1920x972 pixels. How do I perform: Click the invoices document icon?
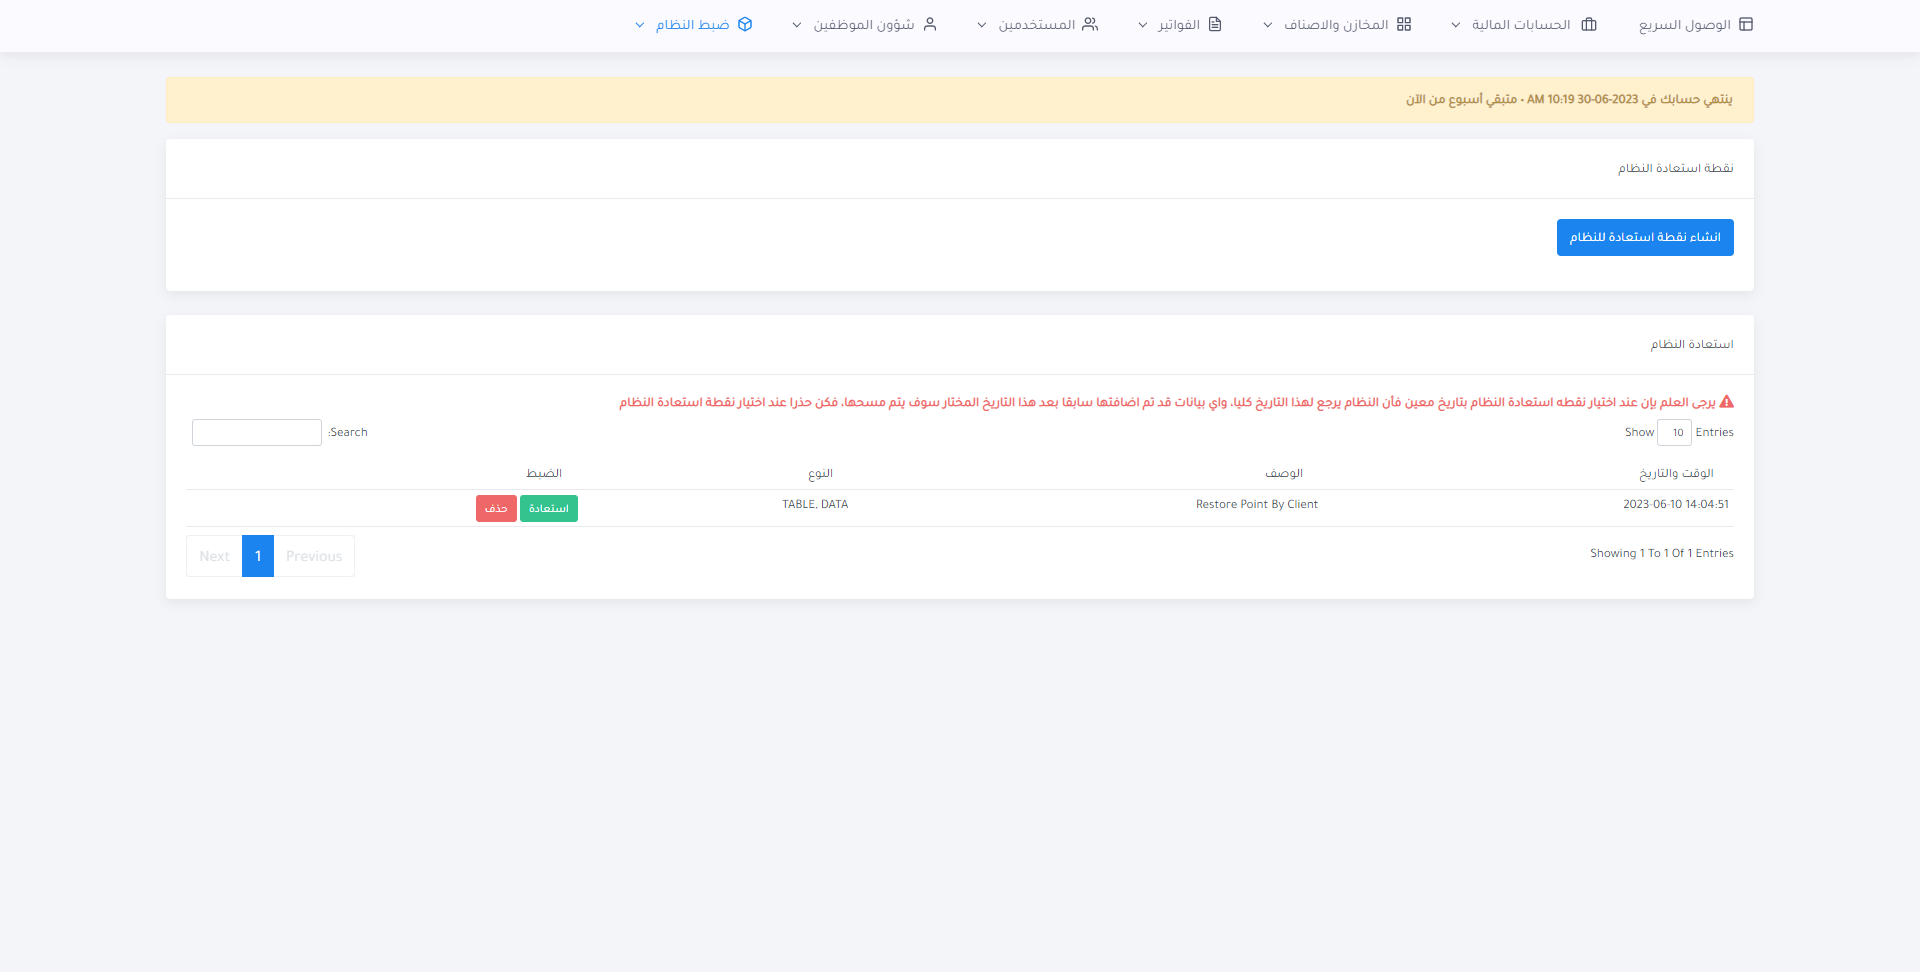1215,24
